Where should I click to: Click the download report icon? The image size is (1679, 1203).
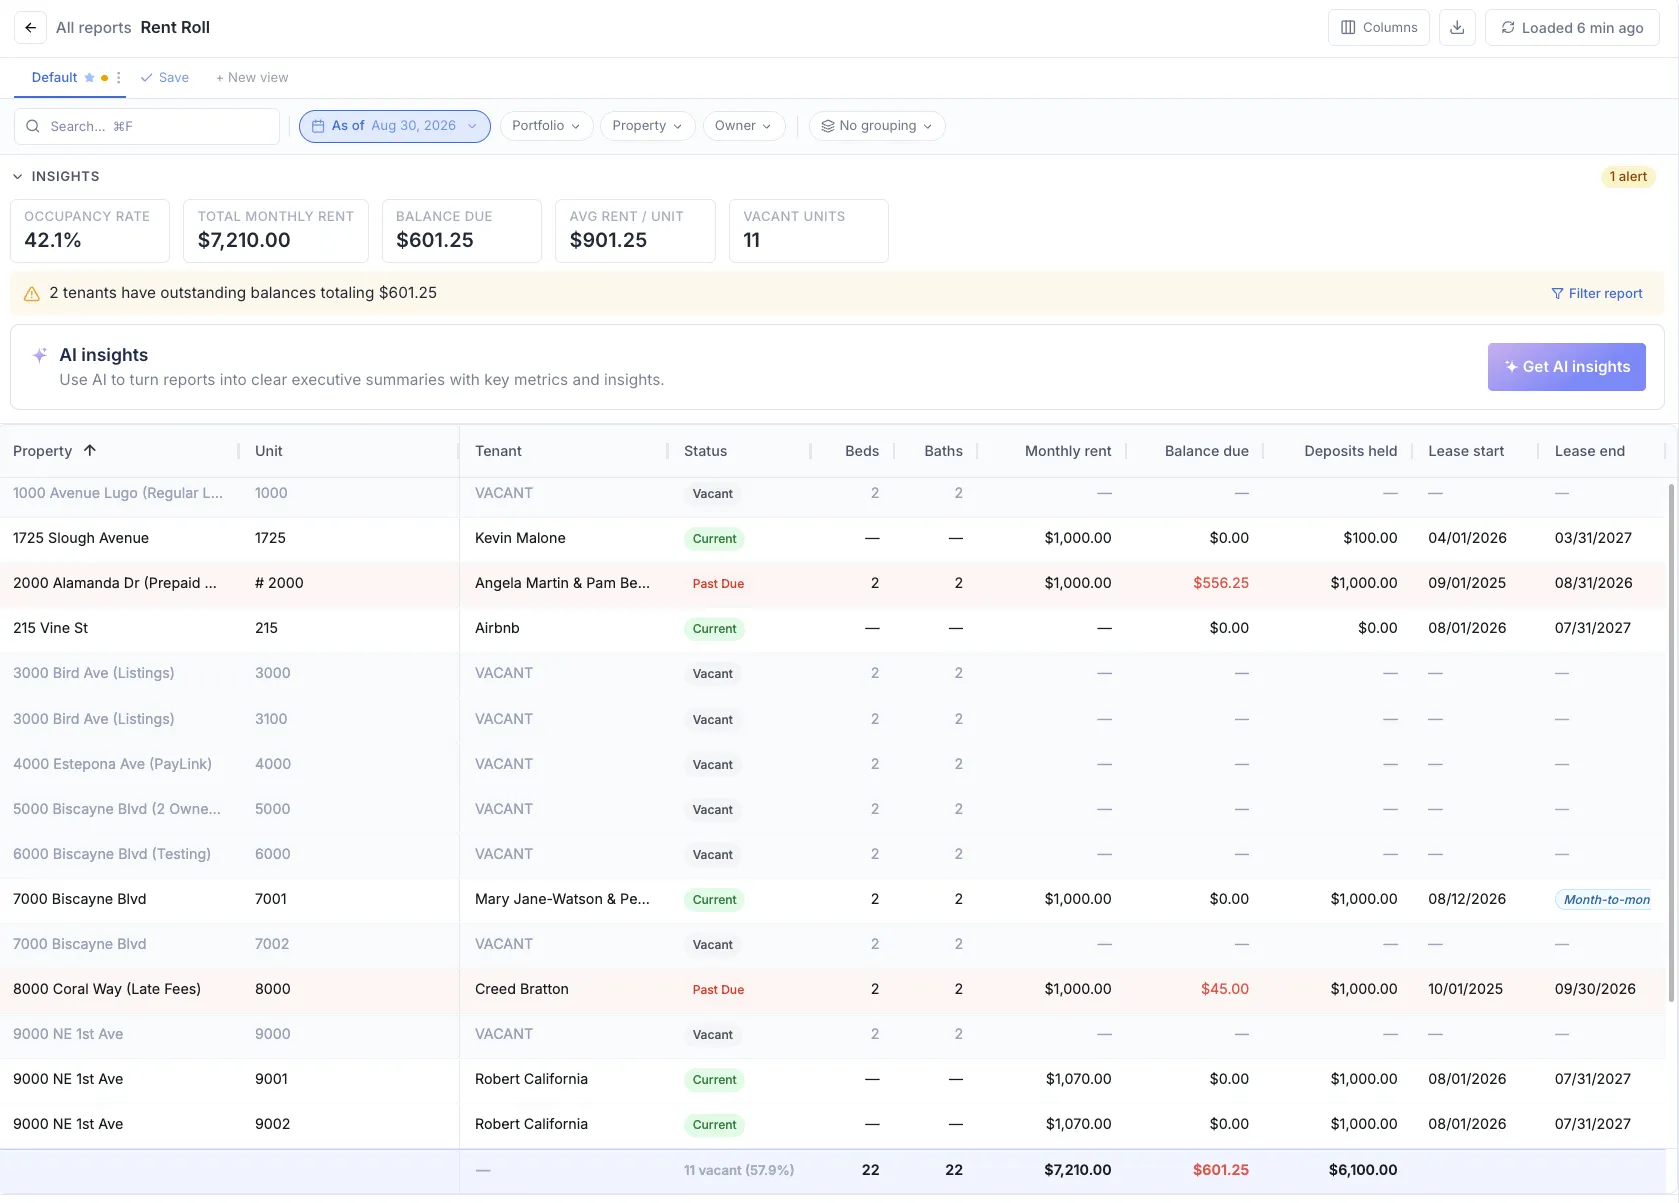[1457, 28]
